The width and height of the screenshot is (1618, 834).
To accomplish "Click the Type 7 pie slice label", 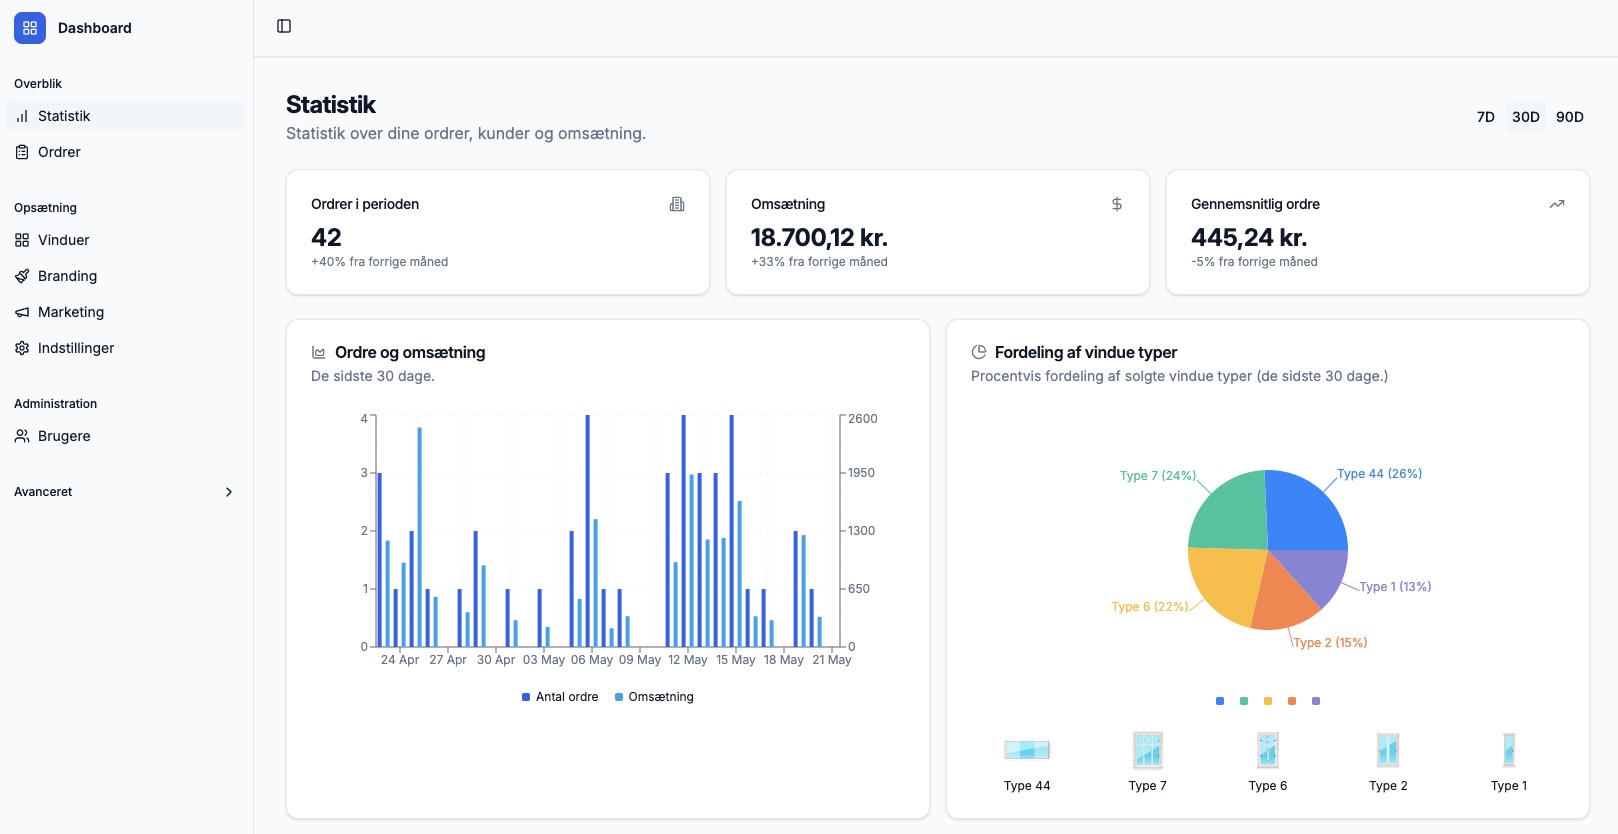I will pyautogui.click(x=1157, y=476).
